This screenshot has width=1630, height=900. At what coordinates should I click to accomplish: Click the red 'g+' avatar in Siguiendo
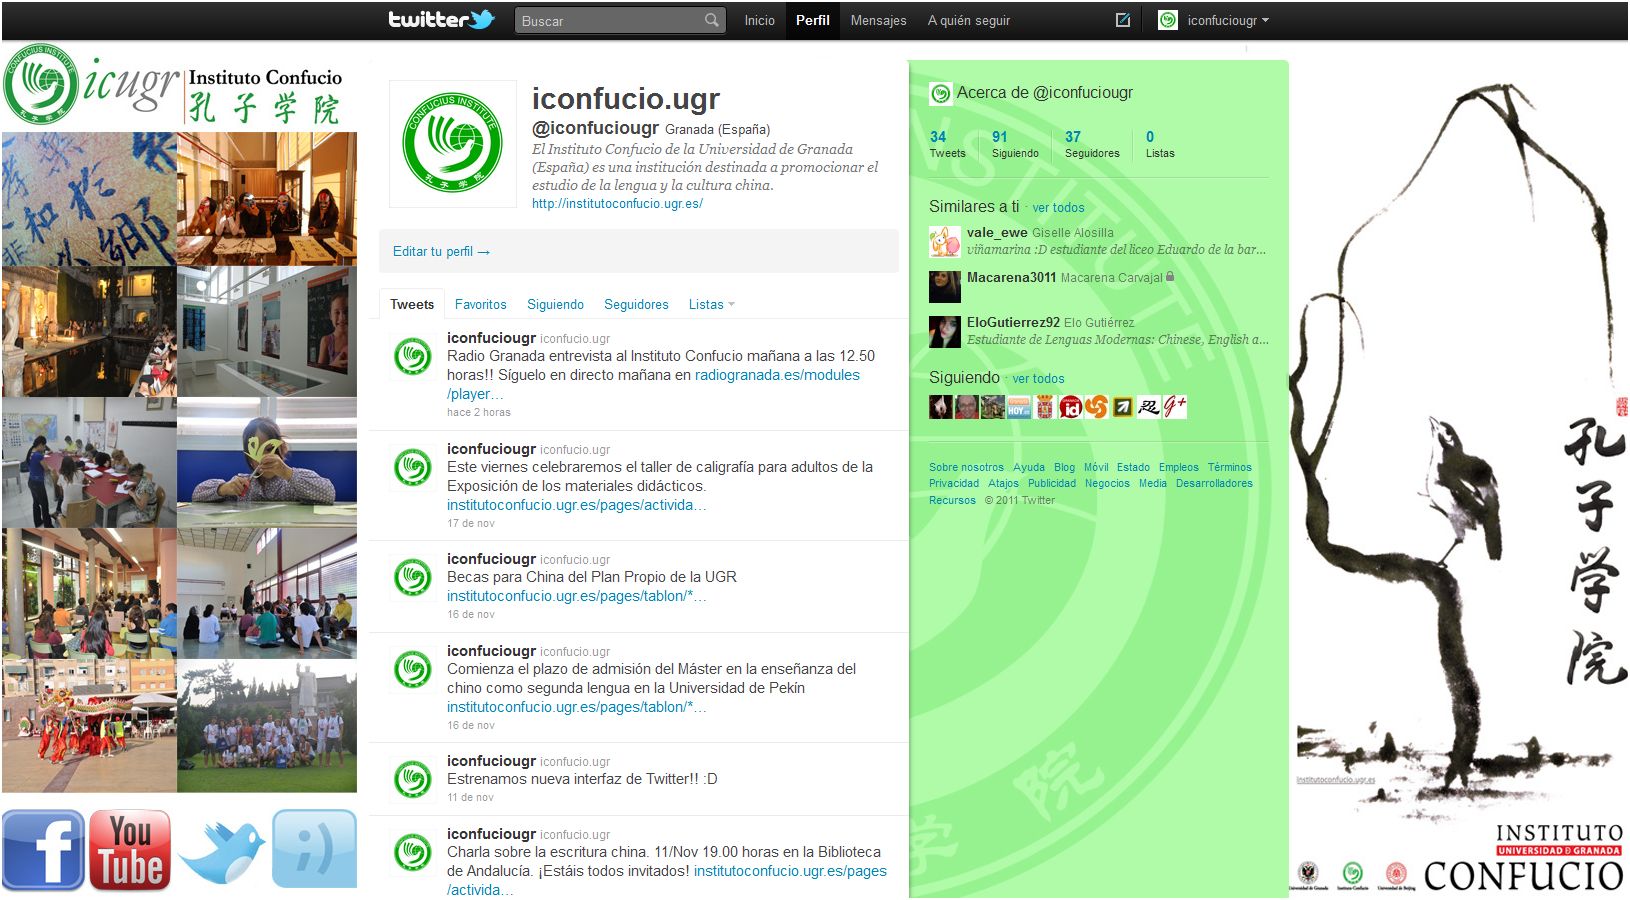click(1174, 407)
